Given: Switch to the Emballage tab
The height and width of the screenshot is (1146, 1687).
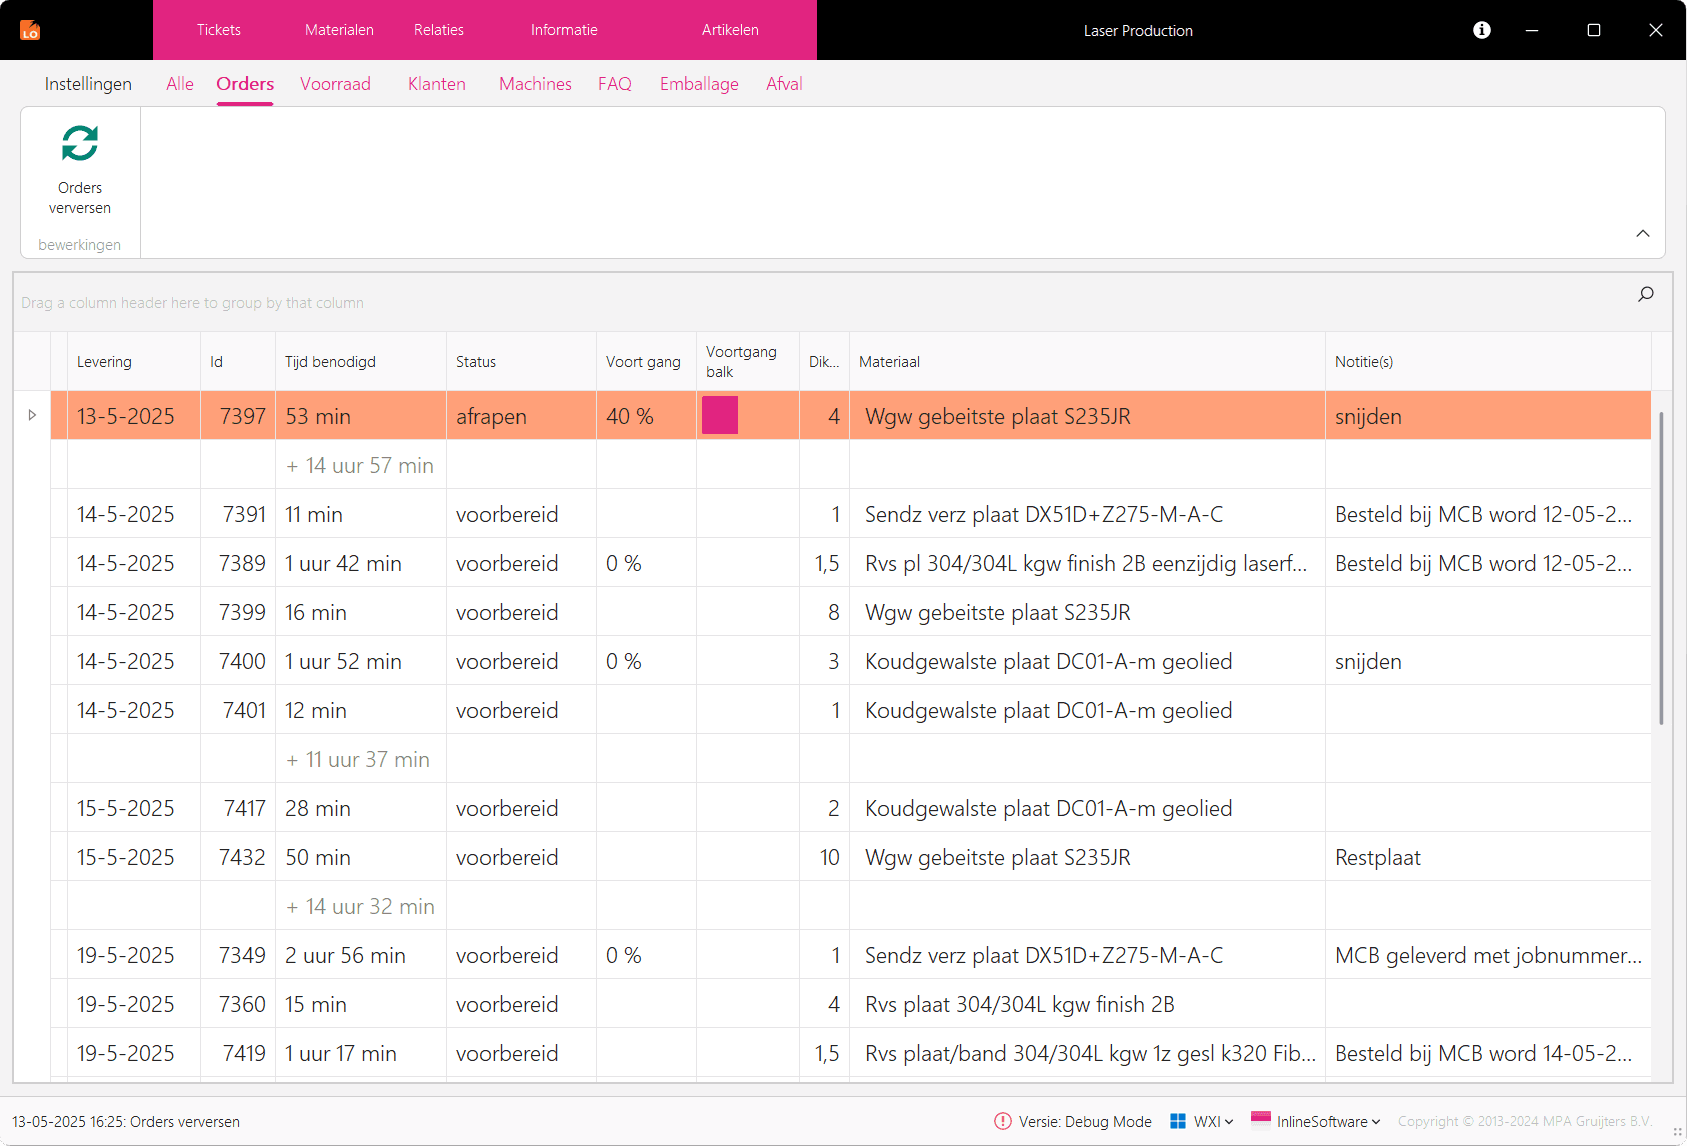Looking at the screenshot, I should [x=699, y=84].
